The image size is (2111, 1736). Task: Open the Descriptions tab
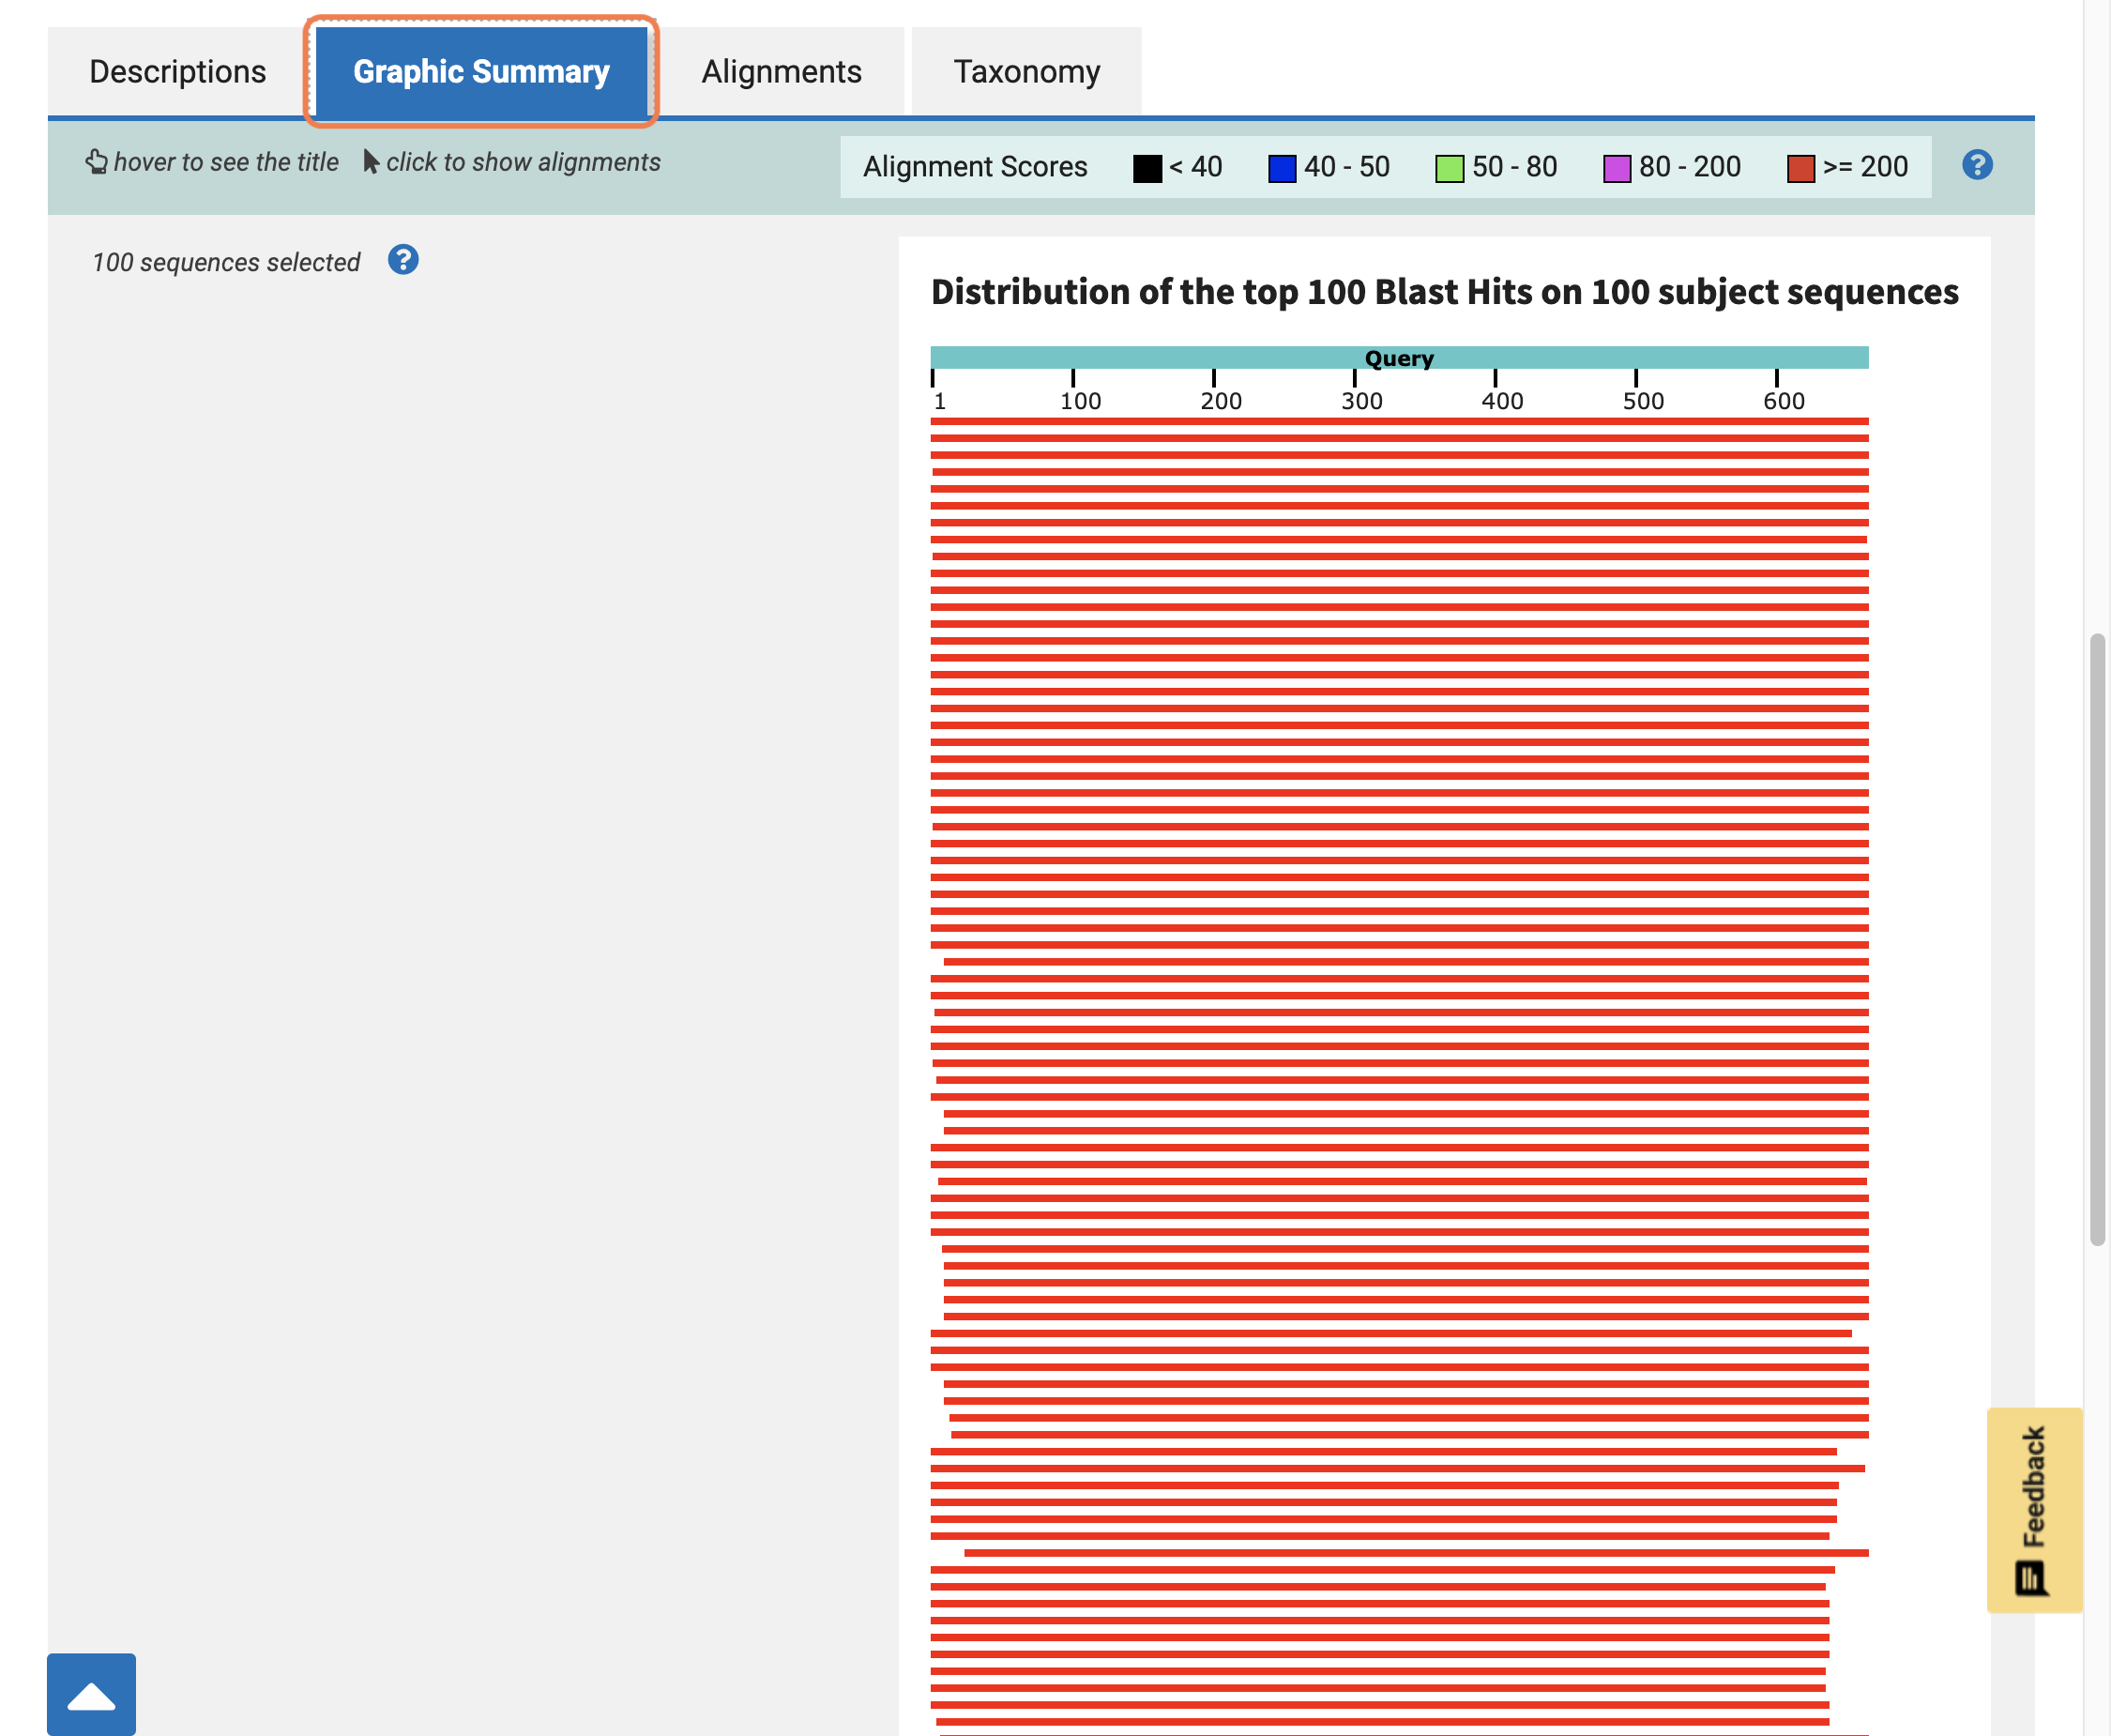[178, 72]
